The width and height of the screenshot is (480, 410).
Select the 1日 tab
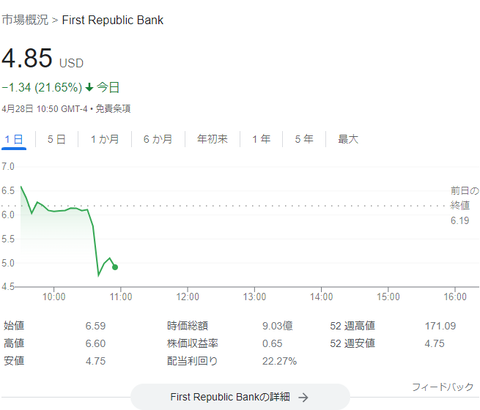coord(14,139)
